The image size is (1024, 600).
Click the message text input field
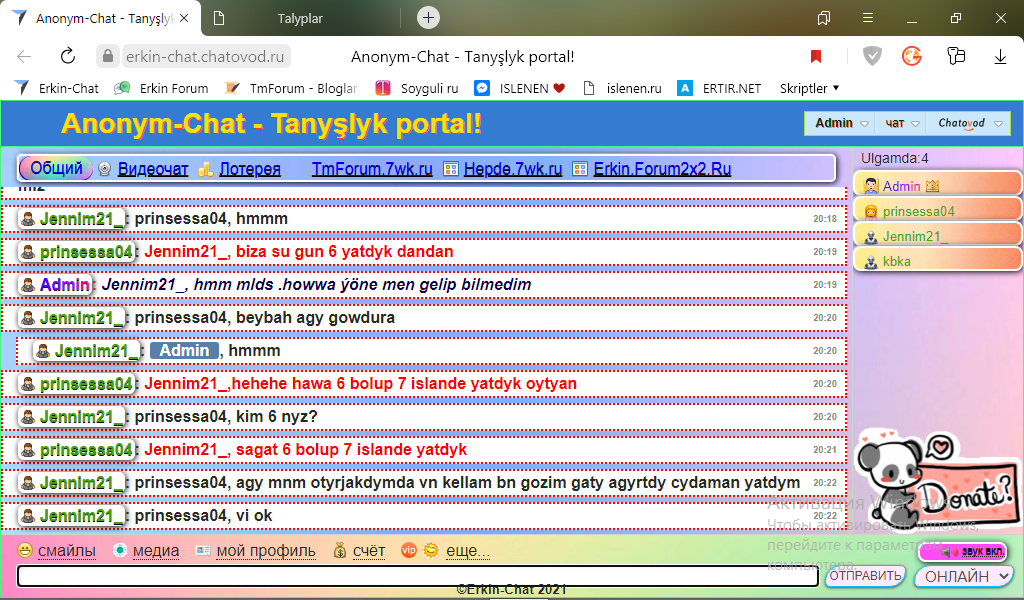418,576
